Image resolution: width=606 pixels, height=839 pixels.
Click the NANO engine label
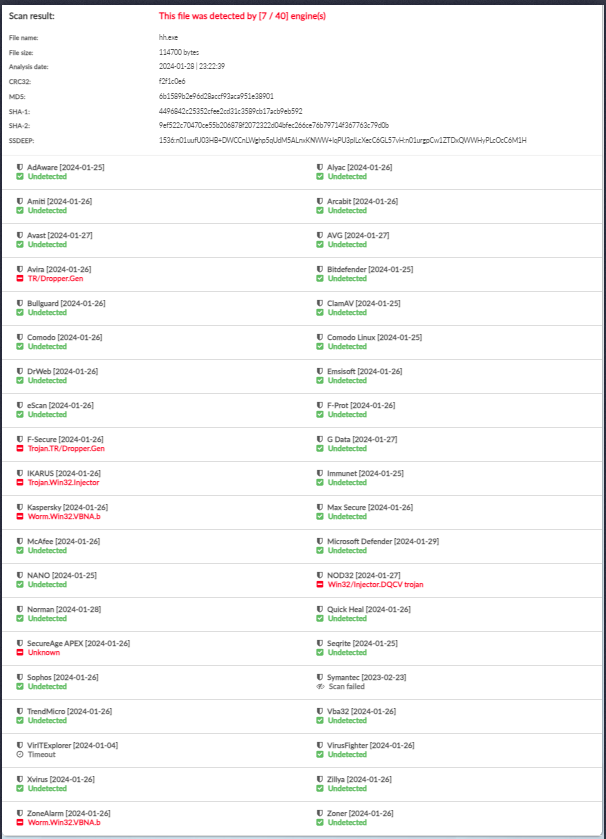[39, 575]
